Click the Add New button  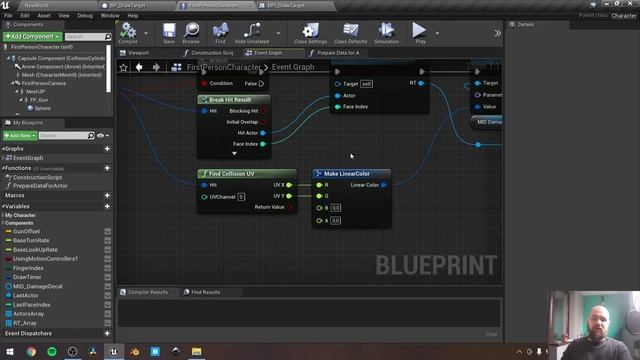point(20,136)
